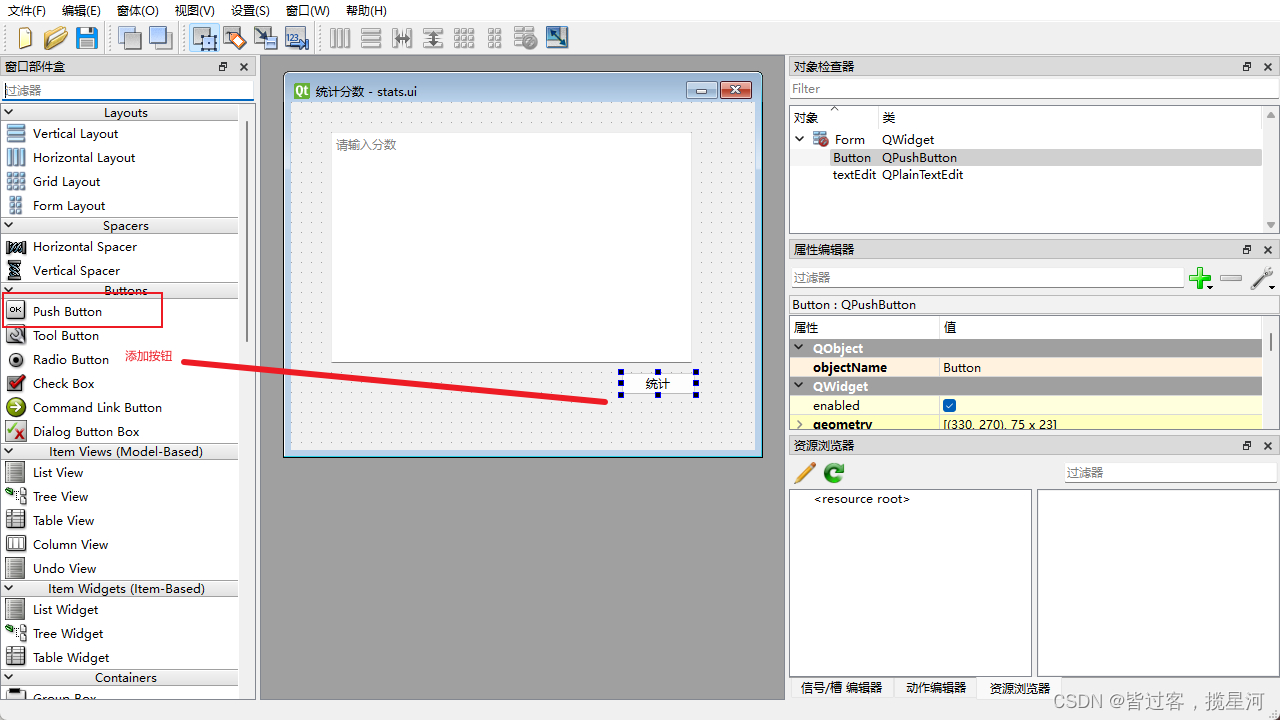Image resolution: width=1280 pixels, height=720 pixels.
Task: Select <resource root> in resource browser
Action: [x=862, y=499]
